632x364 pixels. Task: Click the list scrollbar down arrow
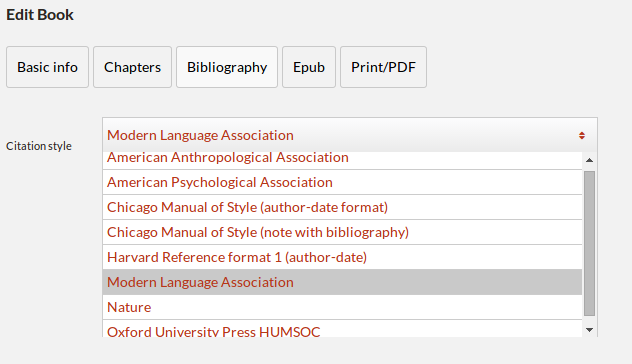pos(589,330)
